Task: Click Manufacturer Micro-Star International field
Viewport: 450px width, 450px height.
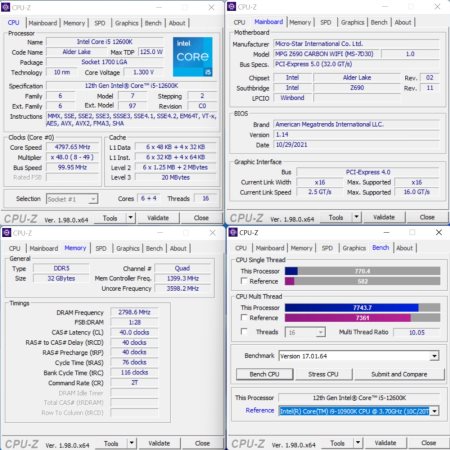Action: (357, 44)
